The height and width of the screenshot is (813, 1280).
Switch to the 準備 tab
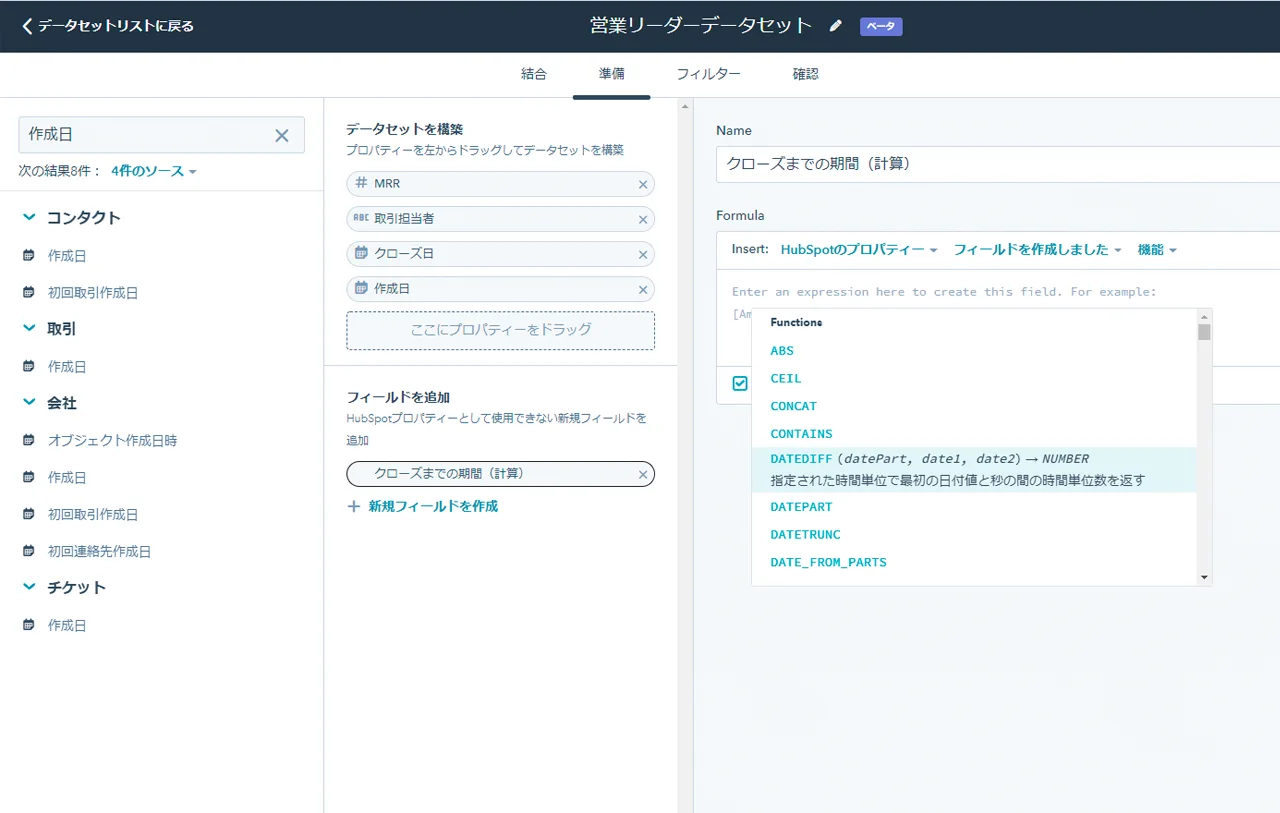(x=612, y=74)
